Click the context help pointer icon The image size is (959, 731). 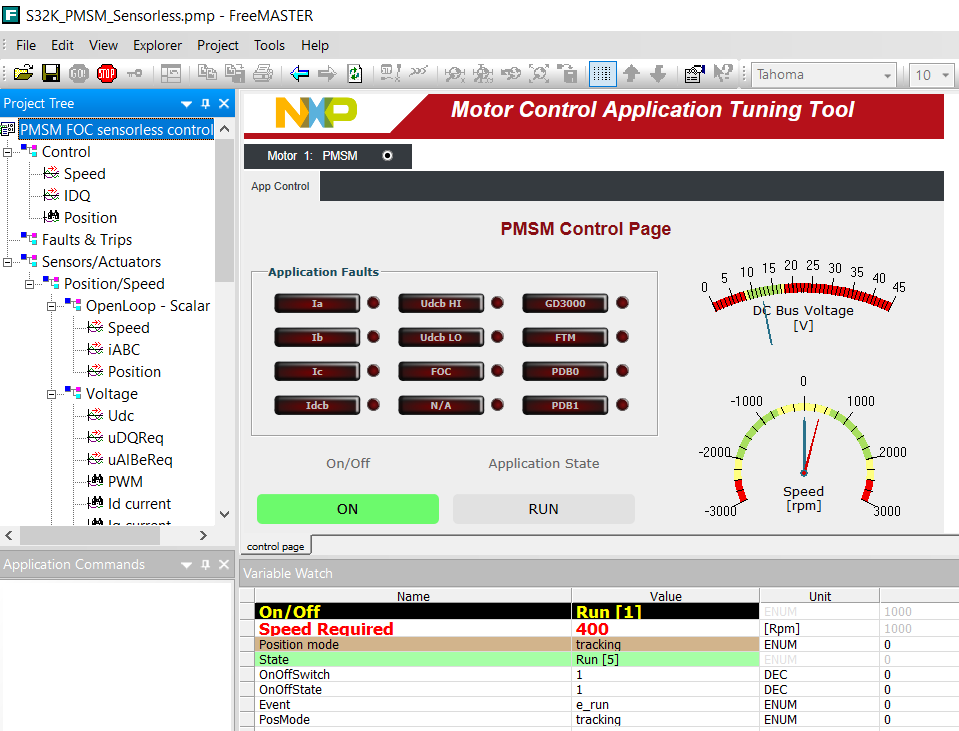(723, 73)
